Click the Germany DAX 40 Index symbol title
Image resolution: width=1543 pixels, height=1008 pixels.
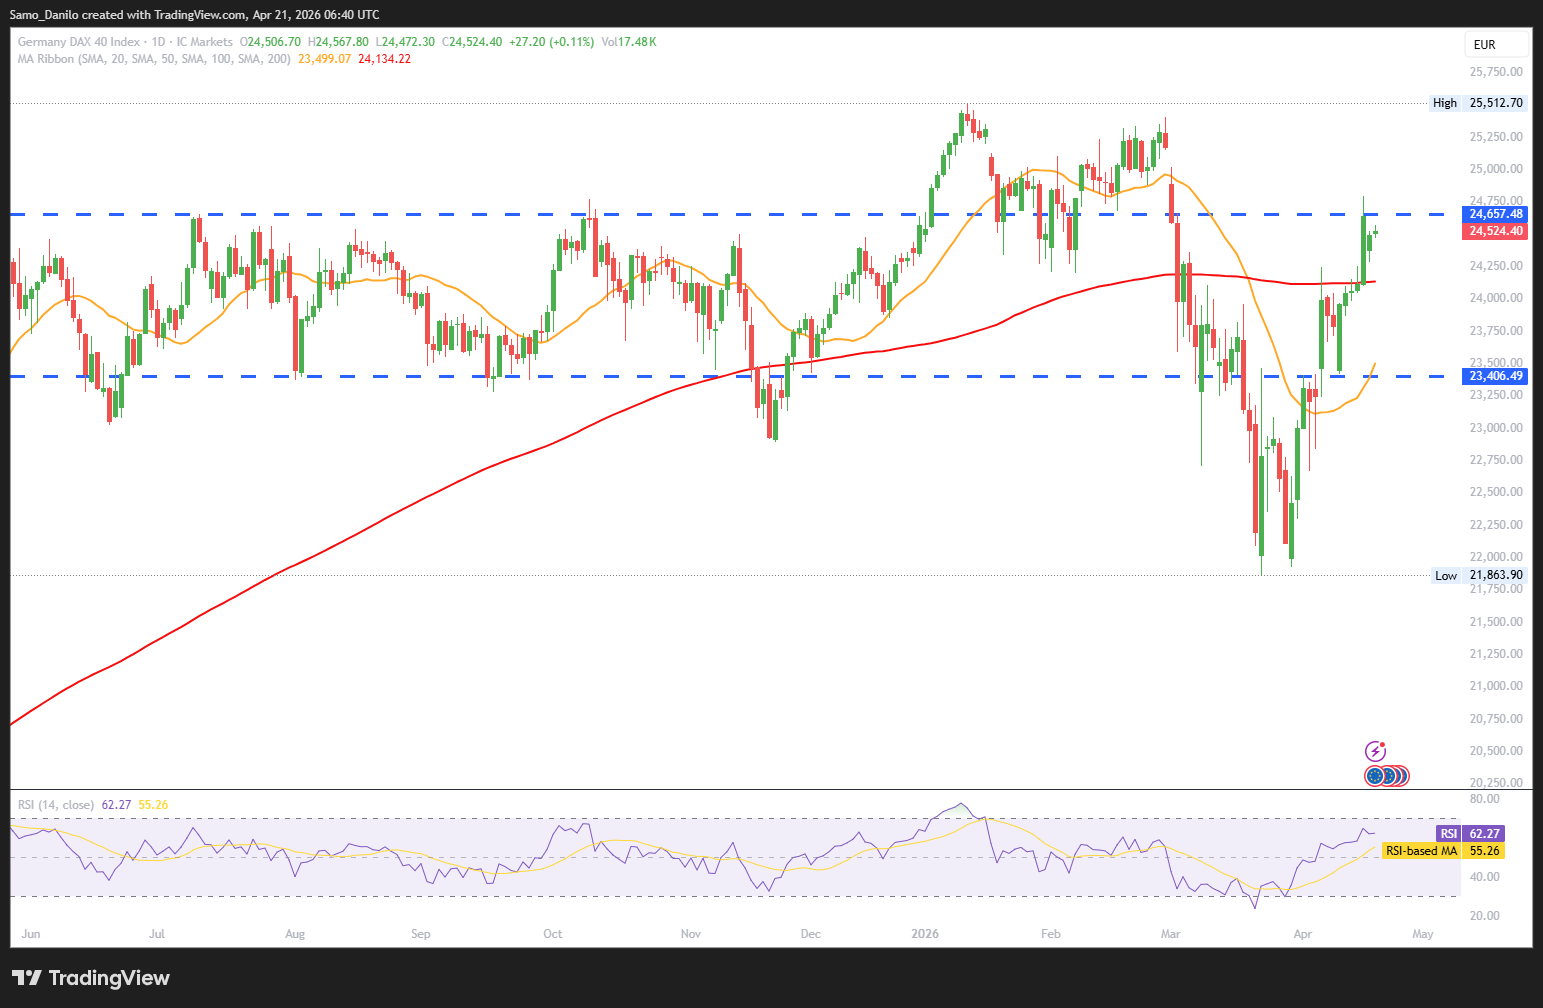(79, 42)
